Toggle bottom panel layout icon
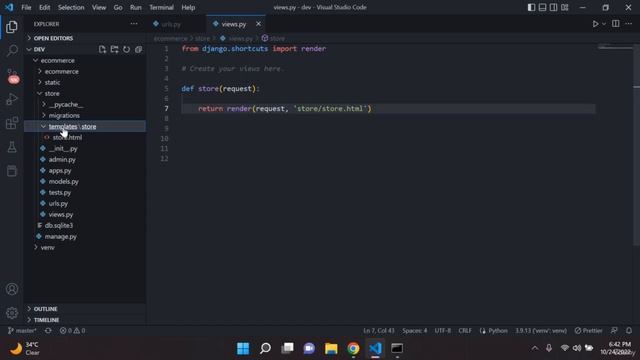 pyautogui.click(x=542, y=7)
